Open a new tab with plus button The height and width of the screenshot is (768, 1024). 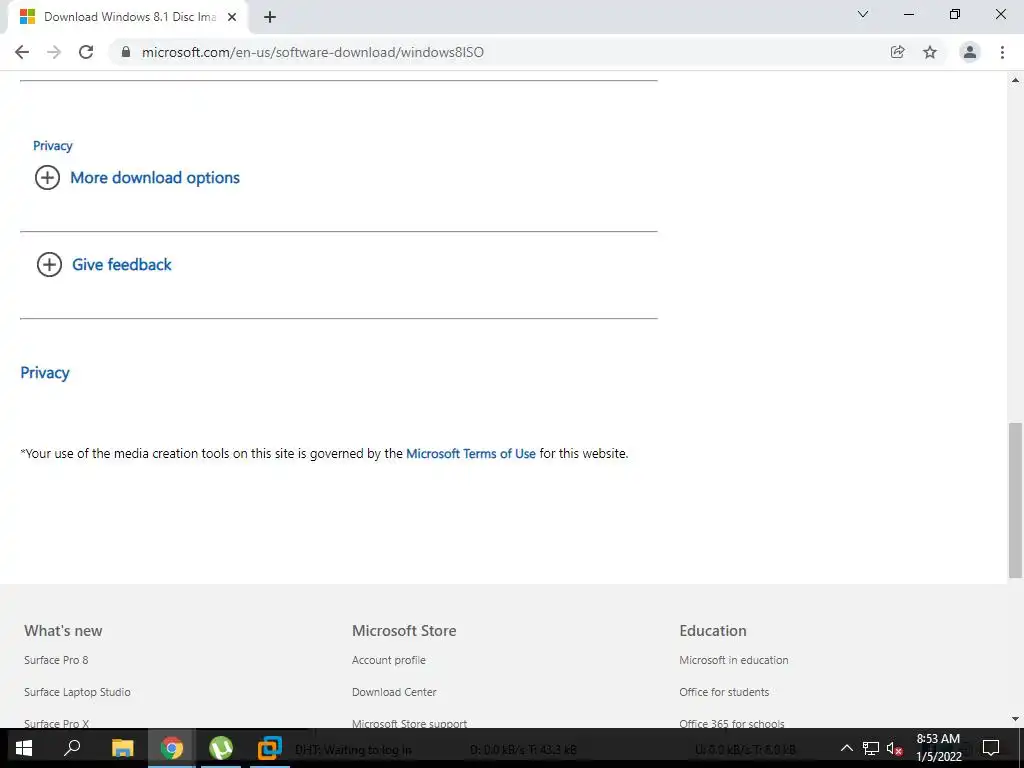tap(270, 17)
